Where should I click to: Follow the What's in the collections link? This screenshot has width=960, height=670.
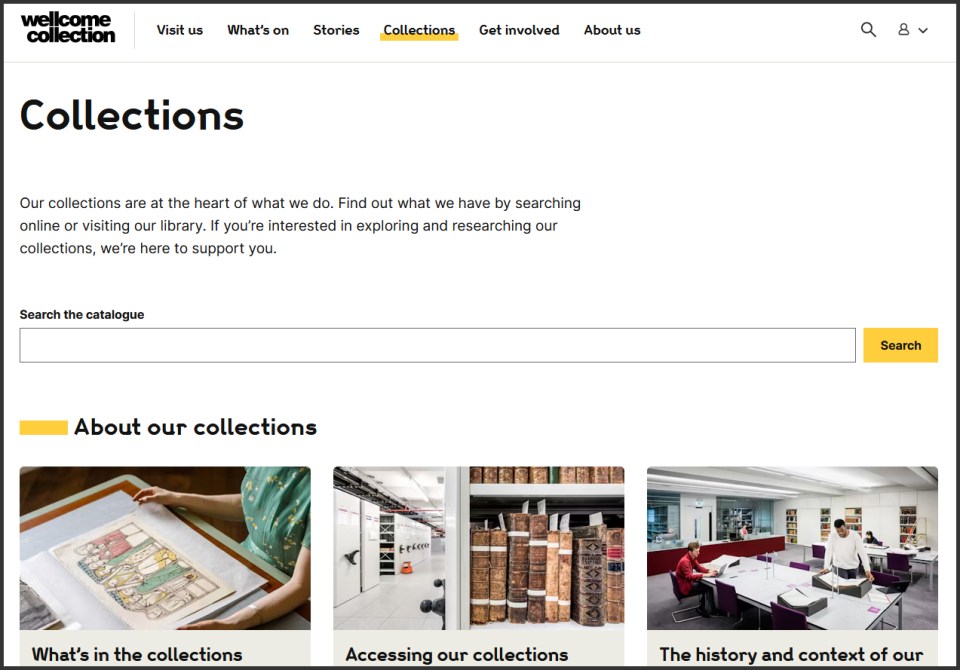point(137,654)
